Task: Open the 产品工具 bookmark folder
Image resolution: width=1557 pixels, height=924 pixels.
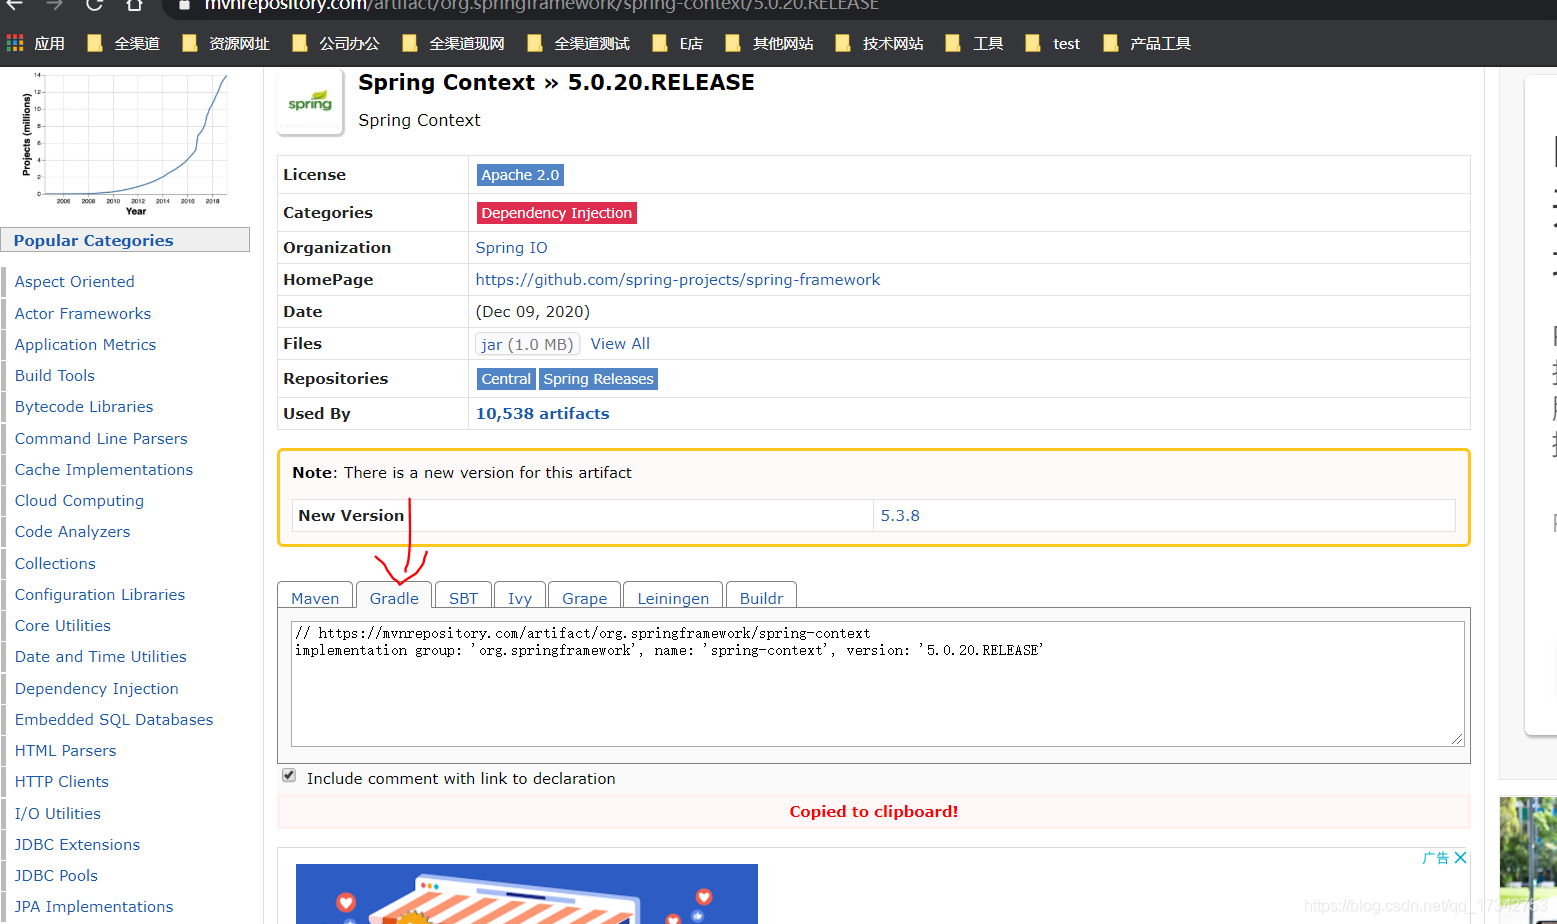Action: (x=1147, y=43)
